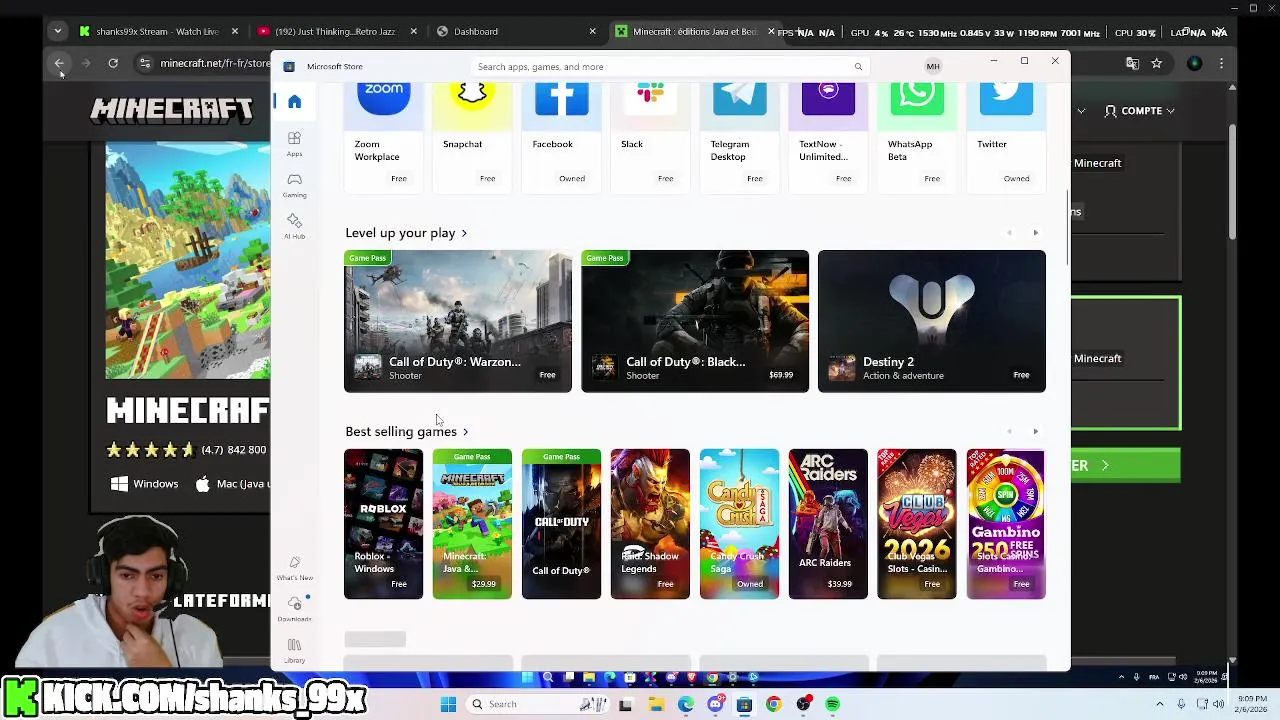Show next Level up your play items

[x=1035, y=233]
